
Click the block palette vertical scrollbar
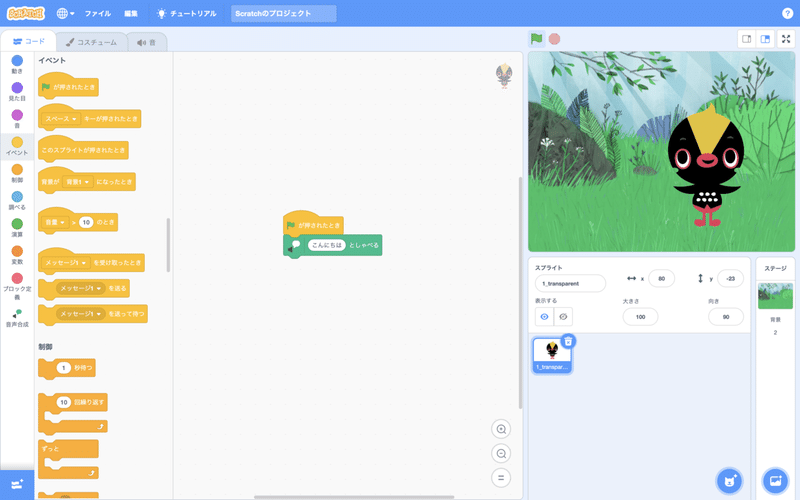point(168,245)
